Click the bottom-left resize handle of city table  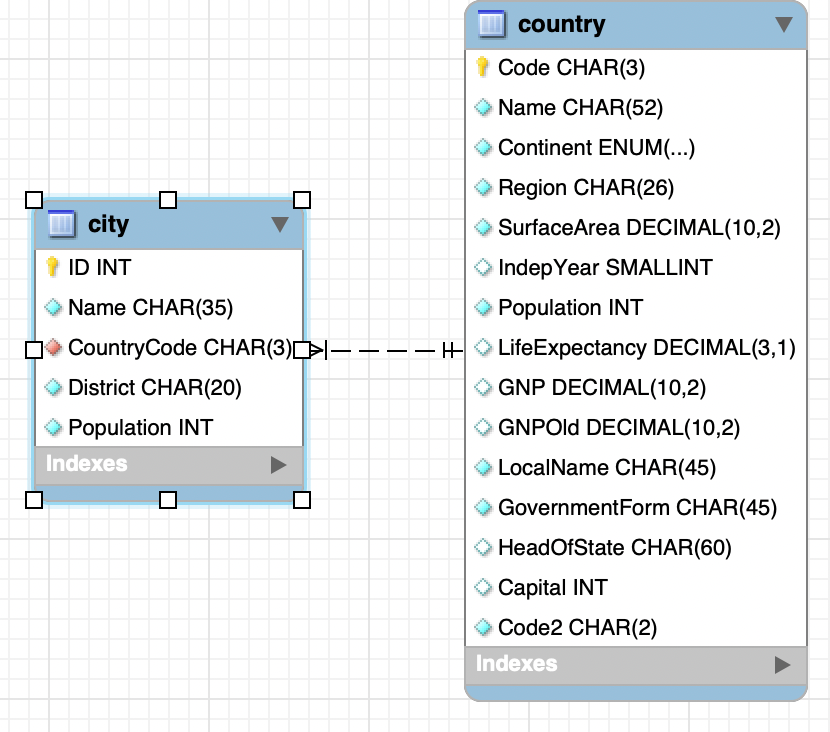34,500
